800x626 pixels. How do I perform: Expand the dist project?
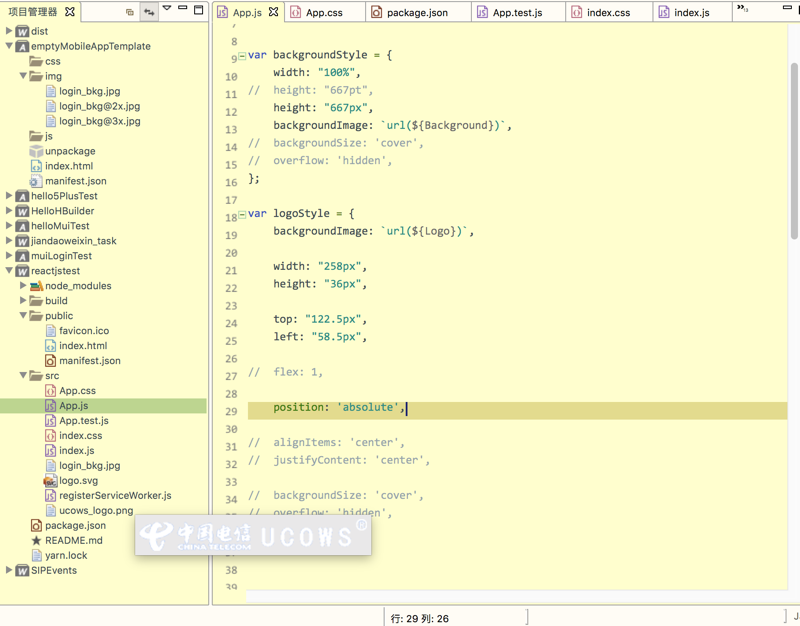click(9, 31)
